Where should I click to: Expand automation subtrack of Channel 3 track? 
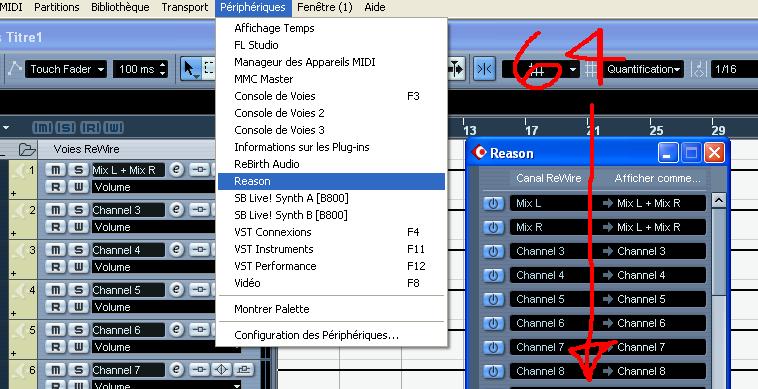[13, 233]
